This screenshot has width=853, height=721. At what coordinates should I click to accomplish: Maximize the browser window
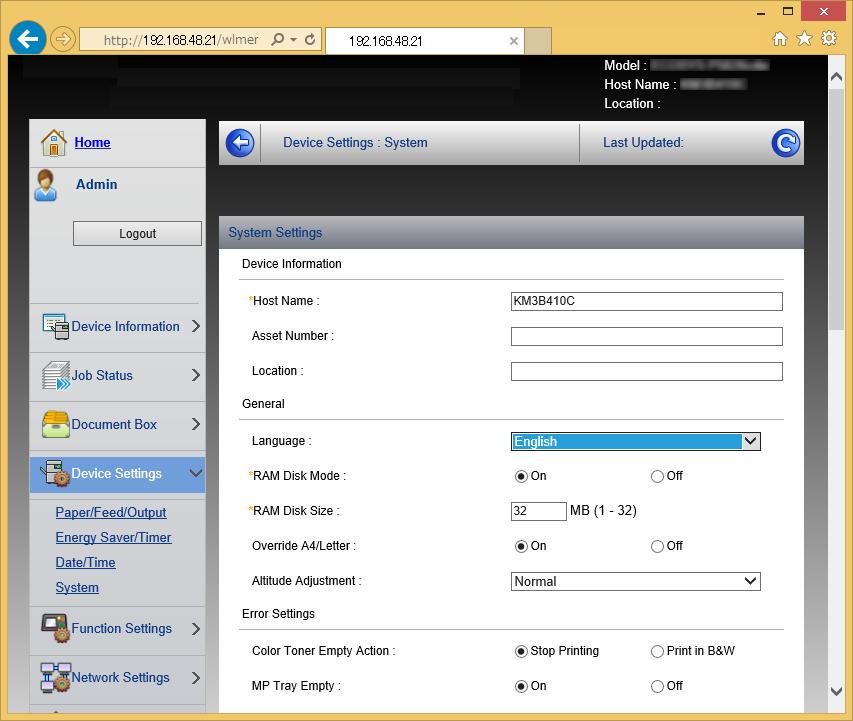(788, 11)
